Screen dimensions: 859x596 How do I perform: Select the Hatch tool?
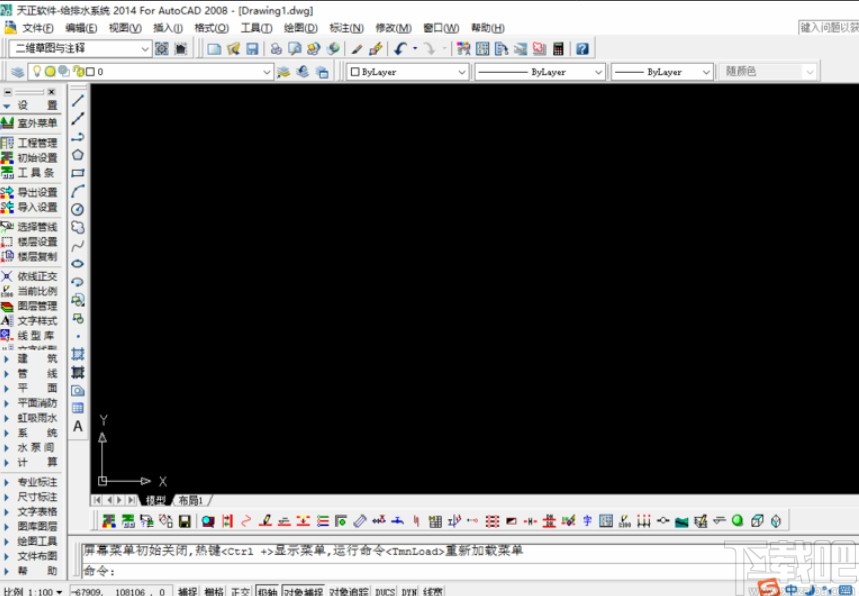click(78, 354)
